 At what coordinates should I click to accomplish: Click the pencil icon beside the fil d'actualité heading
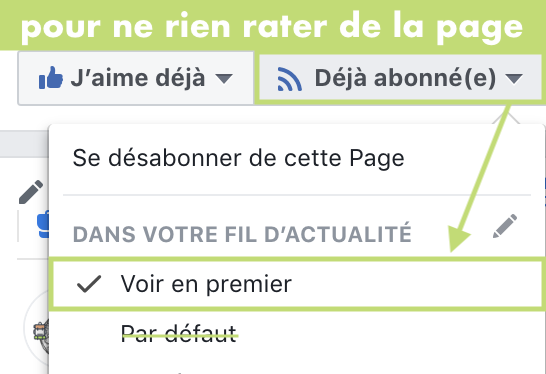pyautogui.click(x=505, y=226)
